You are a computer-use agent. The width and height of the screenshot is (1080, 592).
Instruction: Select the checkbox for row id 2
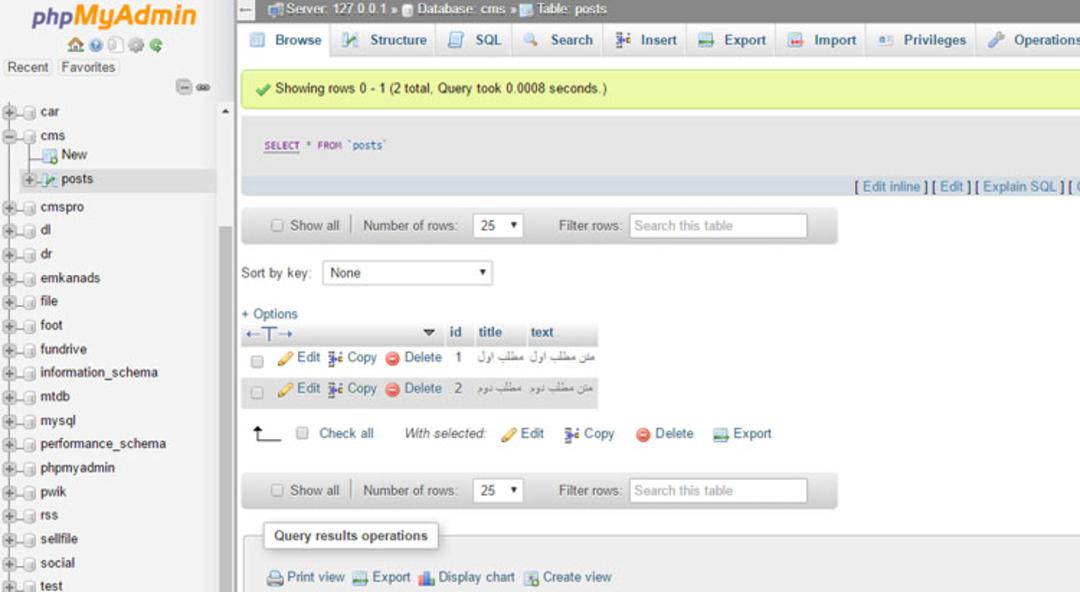click(257, 392)
